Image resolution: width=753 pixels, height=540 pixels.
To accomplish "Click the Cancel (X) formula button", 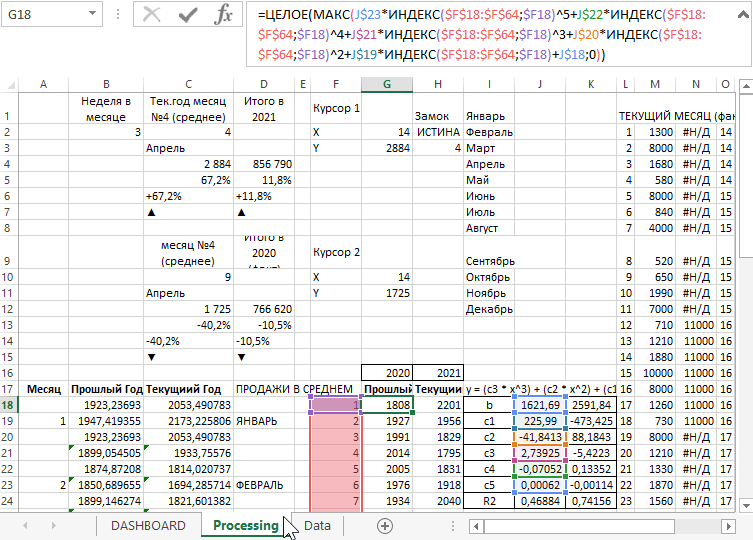I will [x=152, y=15].
